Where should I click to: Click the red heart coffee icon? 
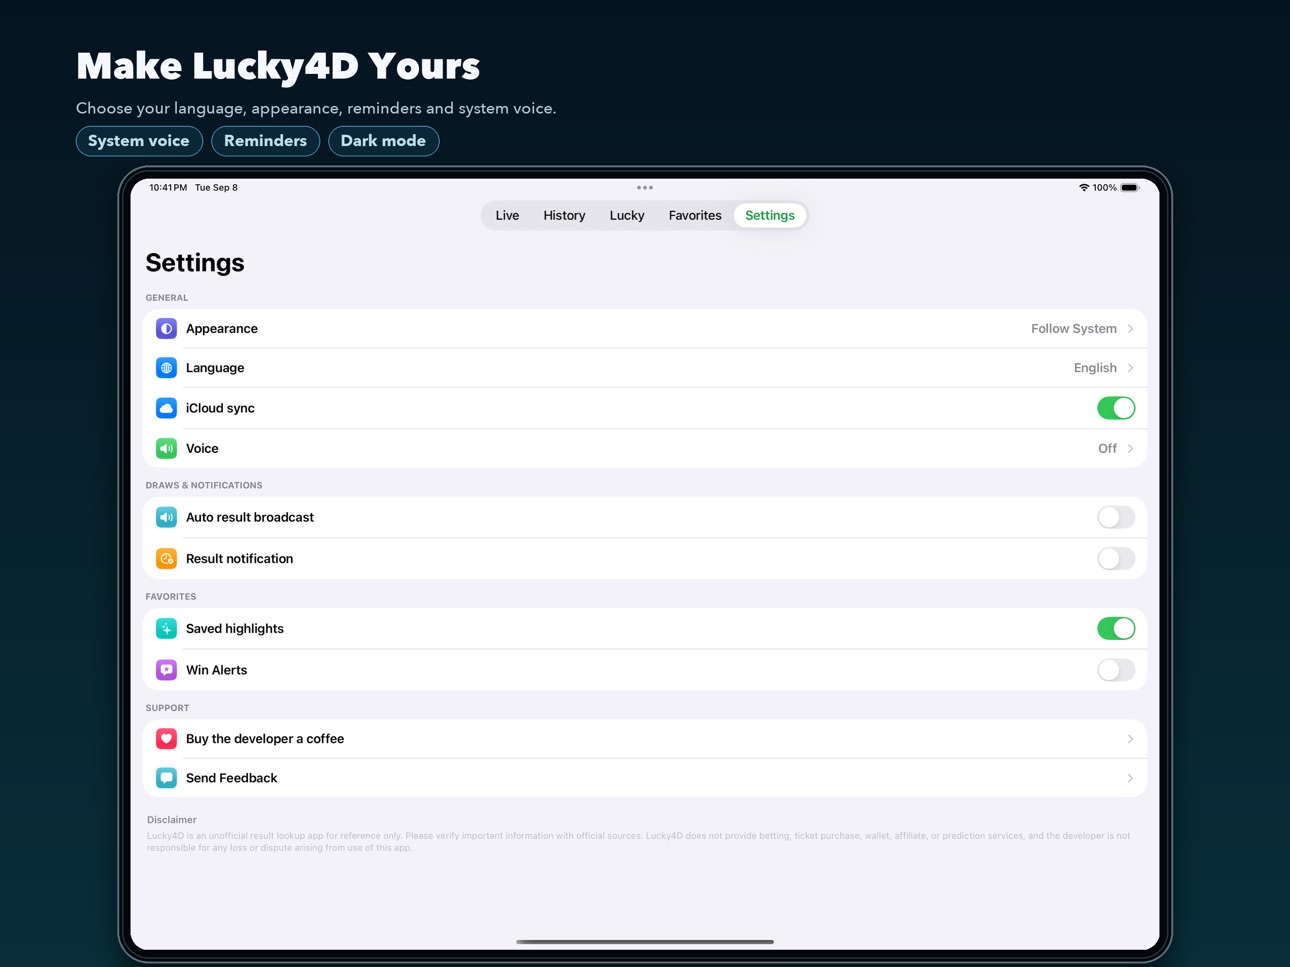pyautogui.click(x=166, y=739)
